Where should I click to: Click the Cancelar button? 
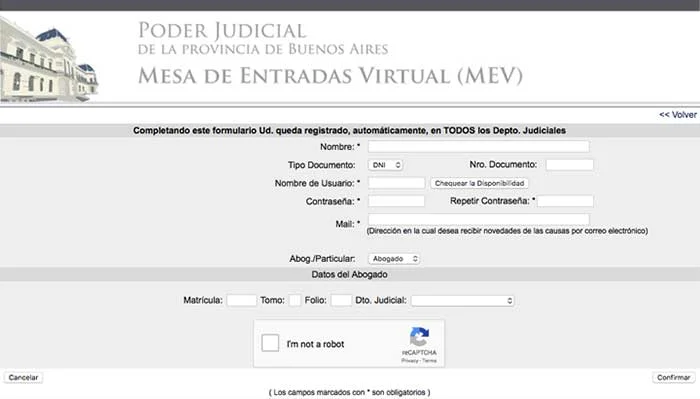pyautogui.click(x=23, y=378)
